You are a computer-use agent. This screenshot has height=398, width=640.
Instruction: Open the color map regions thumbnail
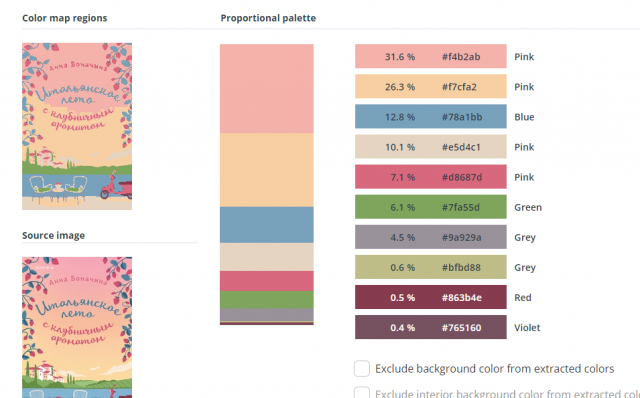[77, 126]
